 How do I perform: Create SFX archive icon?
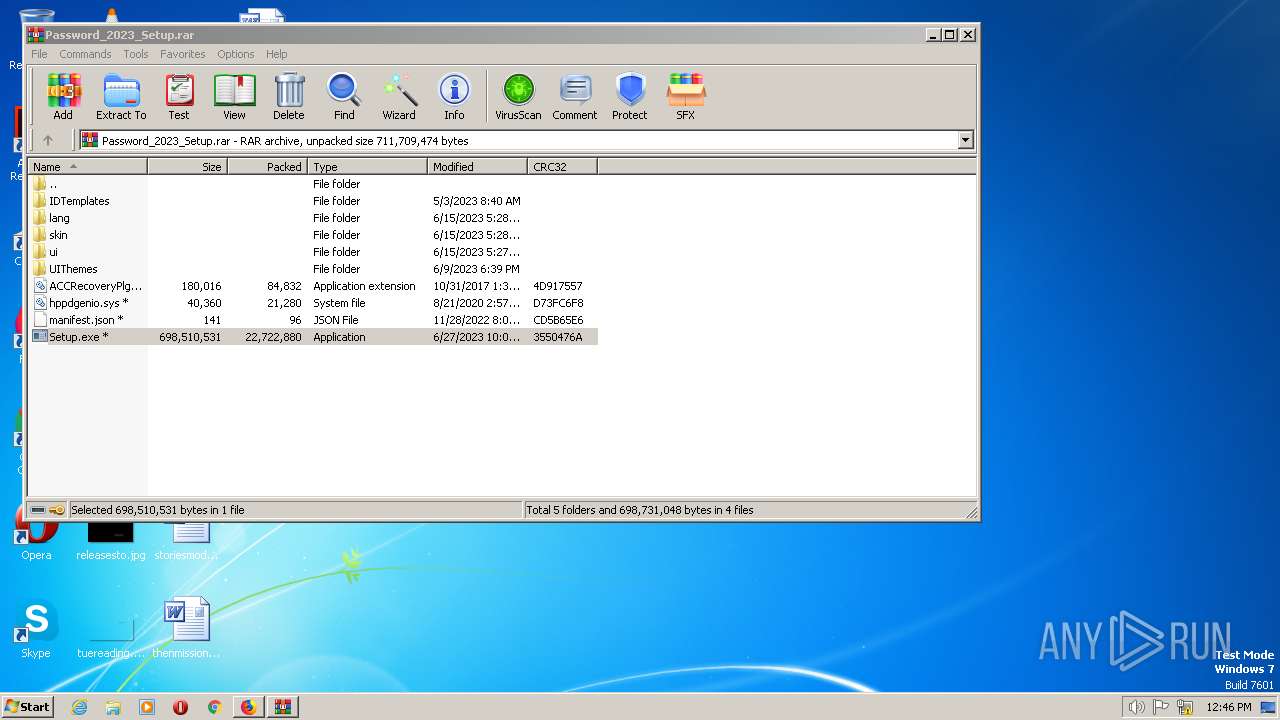(685, 97)
